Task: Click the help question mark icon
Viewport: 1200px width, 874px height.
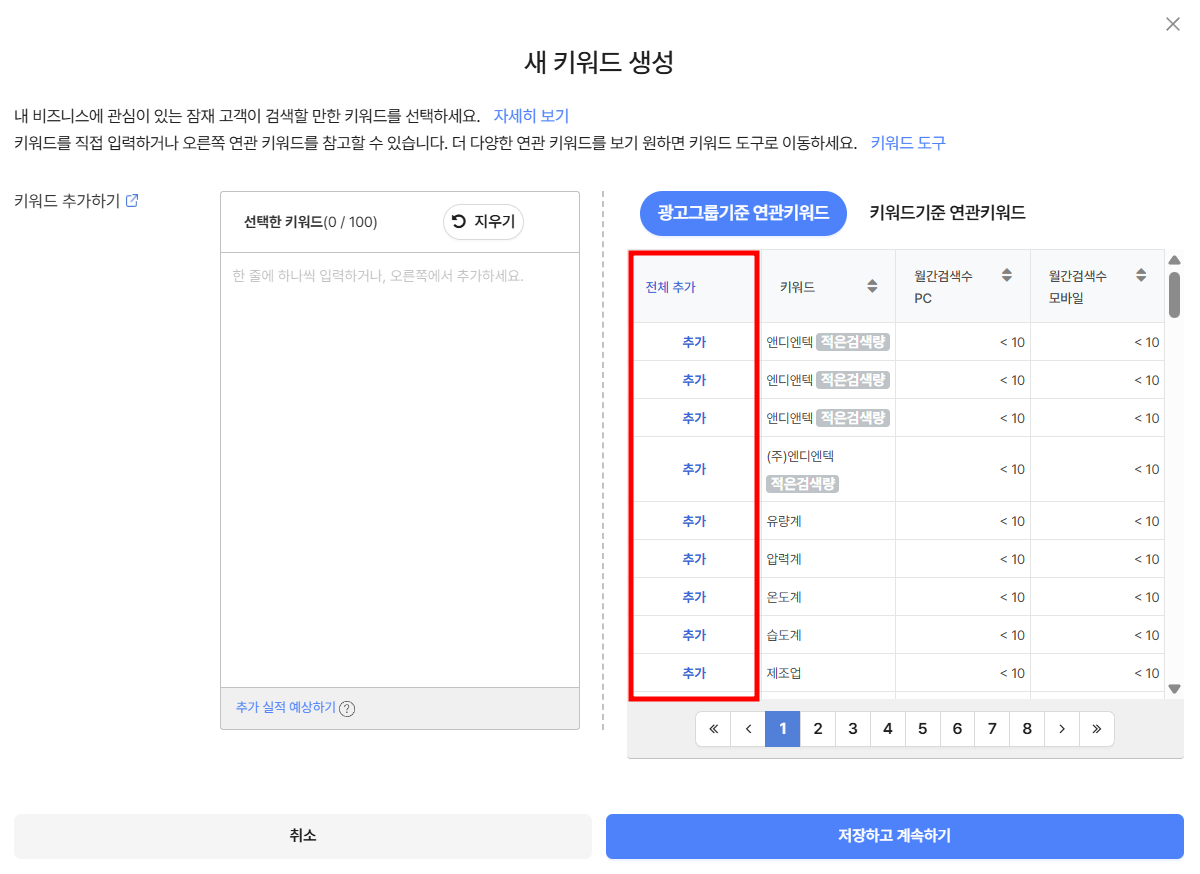Action: pos(347,709)
